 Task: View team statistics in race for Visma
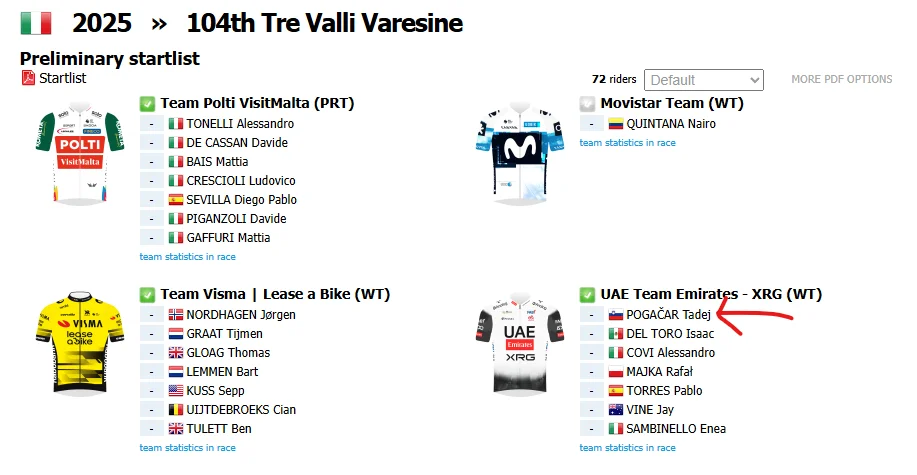188,448
